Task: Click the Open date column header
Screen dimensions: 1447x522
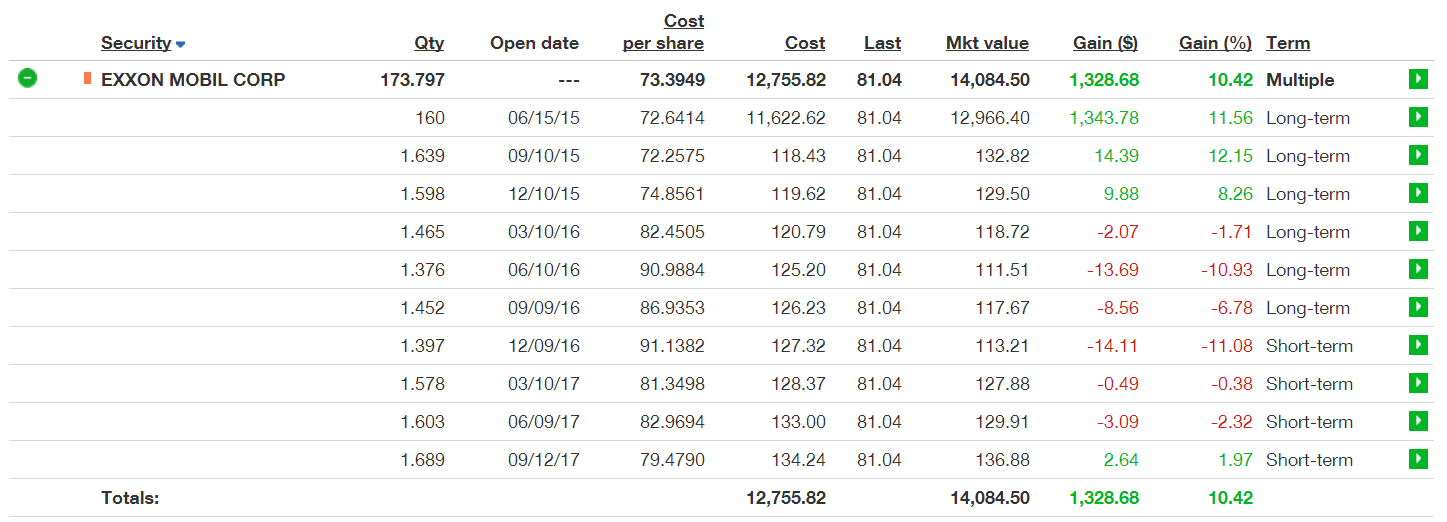Action: (534, 43)
